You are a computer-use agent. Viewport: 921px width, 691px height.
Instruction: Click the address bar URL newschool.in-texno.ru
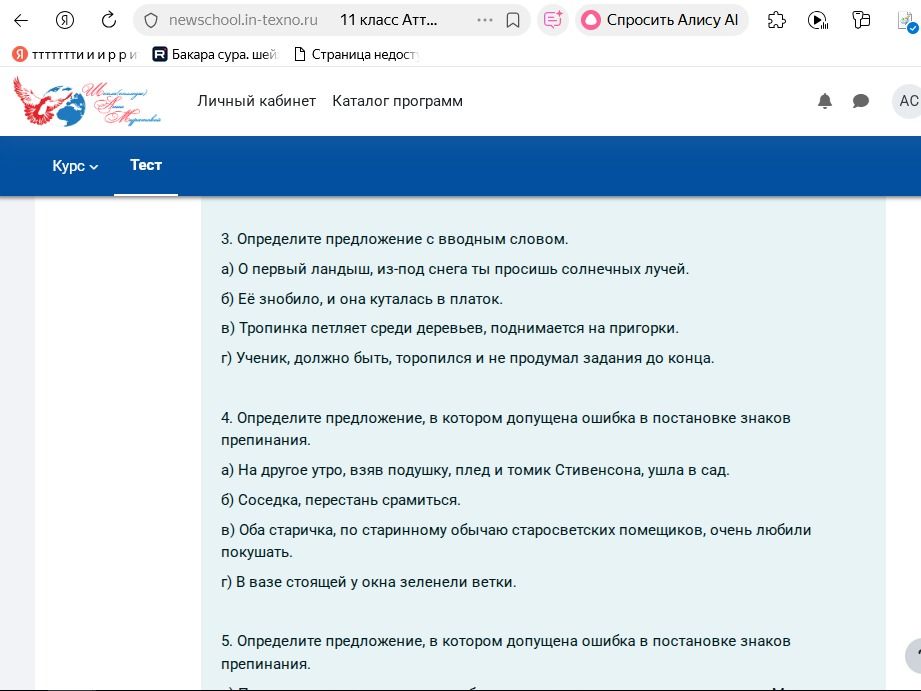tap(243, 20)
